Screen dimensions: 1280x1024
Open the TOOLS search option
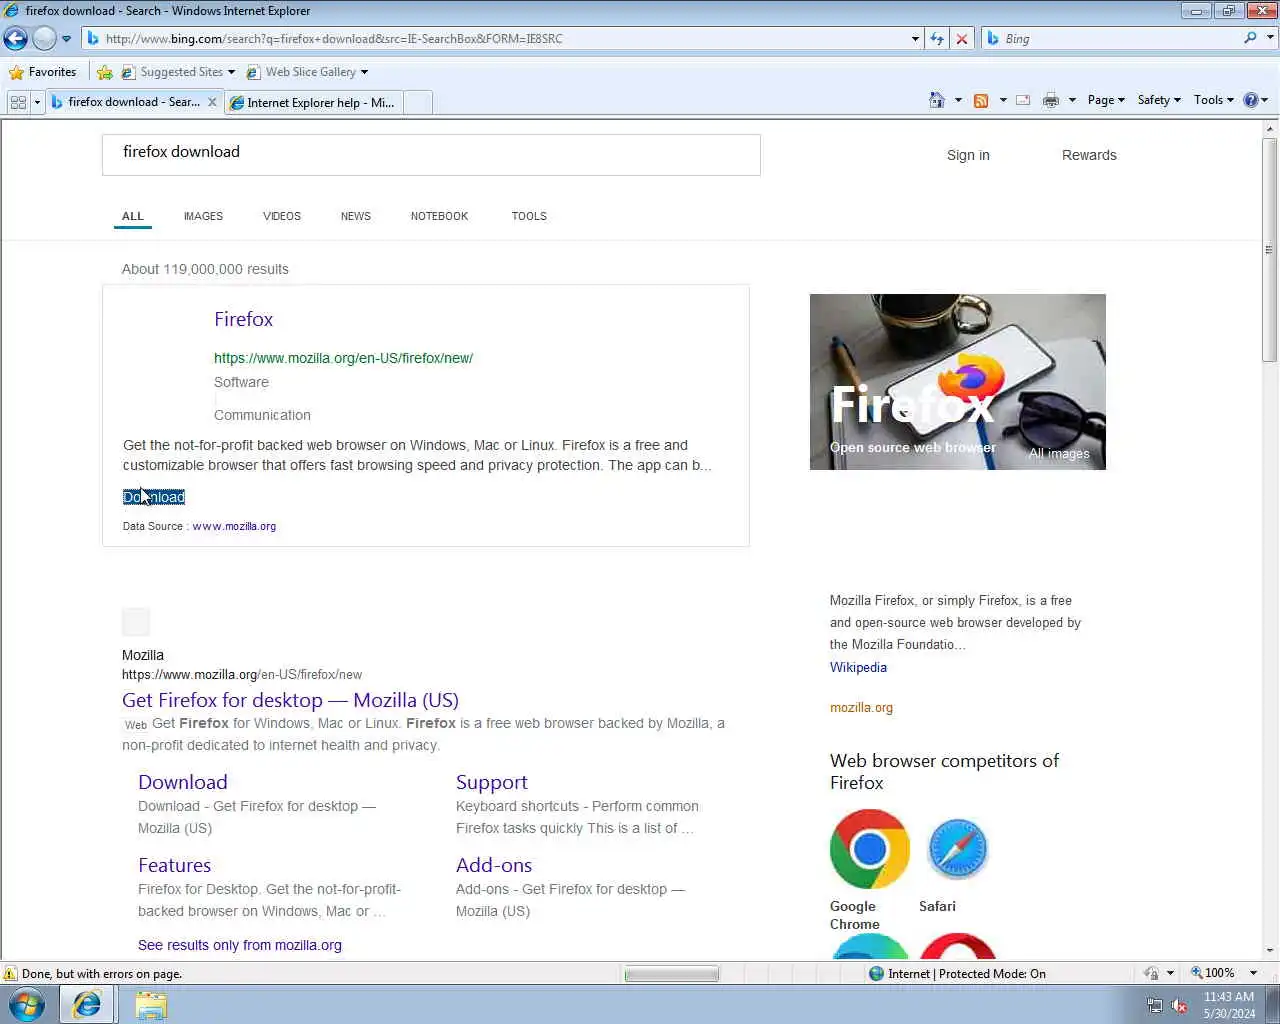coord(529,216)
